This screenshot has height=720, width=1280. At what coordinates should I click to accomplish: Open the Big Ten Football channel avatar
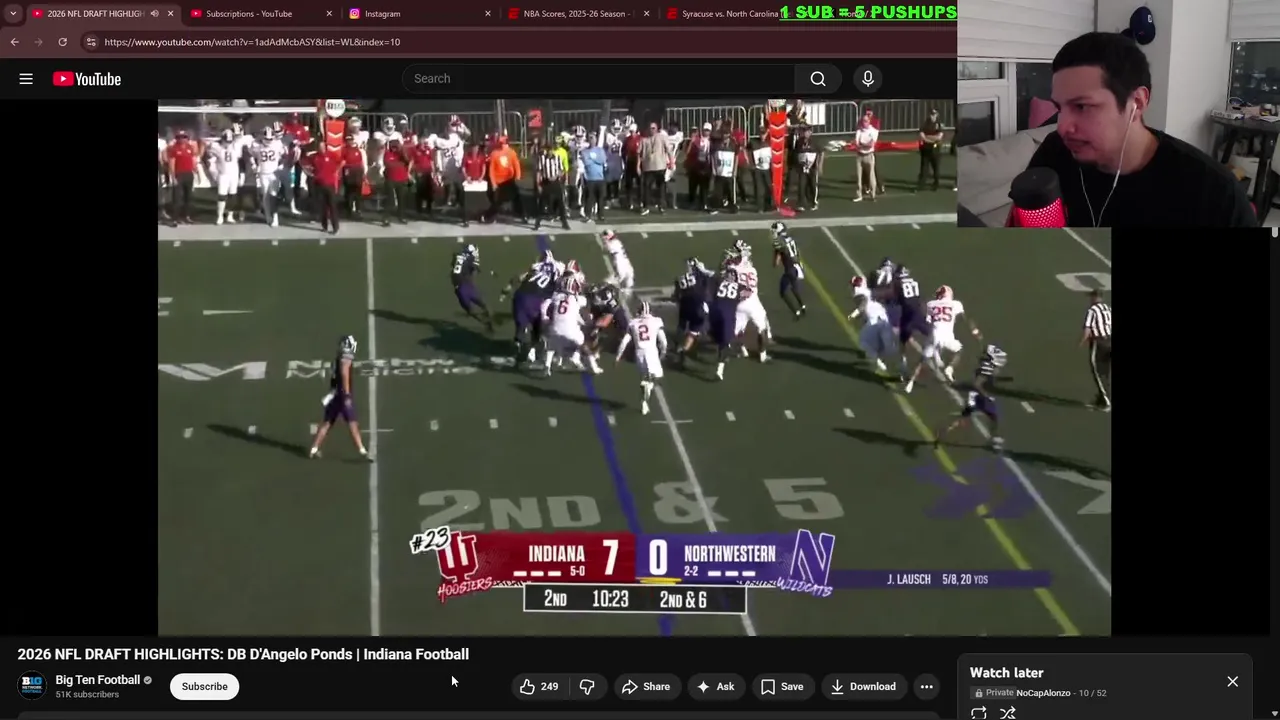click(x=32, y=686)
